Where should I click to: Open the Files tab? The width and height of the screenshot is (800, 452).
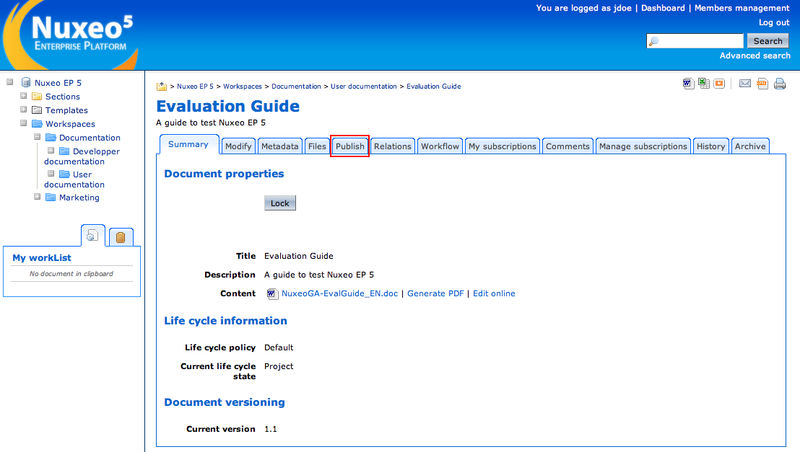317,146
